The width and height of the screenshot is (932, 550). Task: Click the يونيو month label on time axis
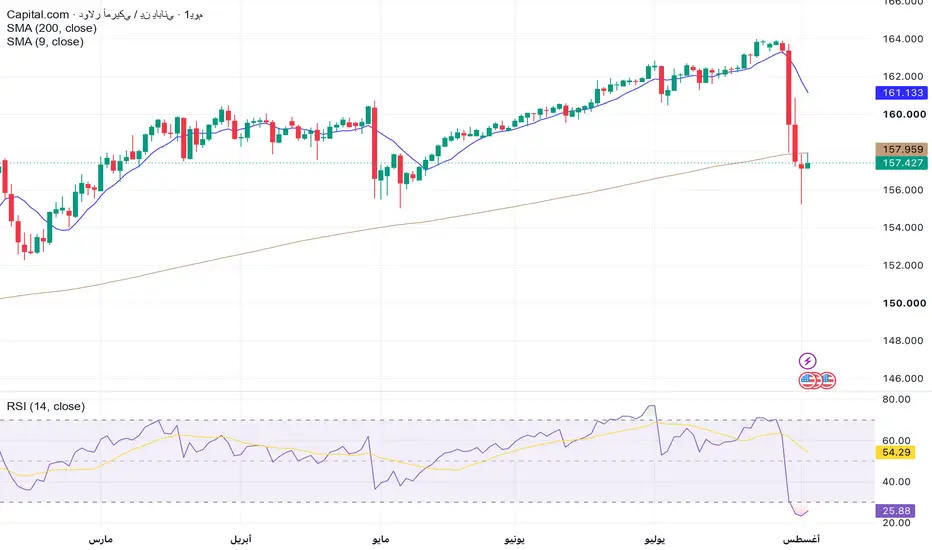pos(515,539)
